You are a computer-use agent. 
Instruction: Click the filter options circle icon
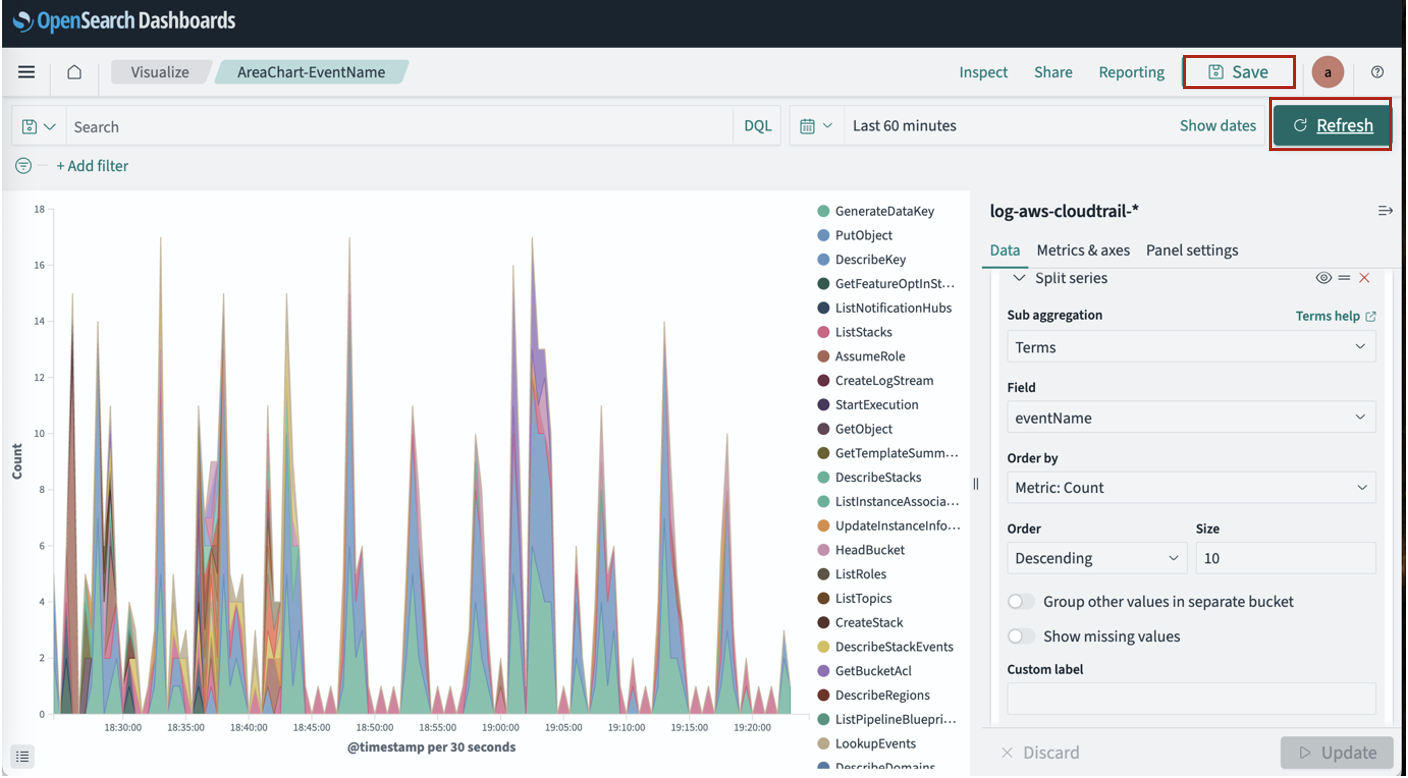point(23,166)
